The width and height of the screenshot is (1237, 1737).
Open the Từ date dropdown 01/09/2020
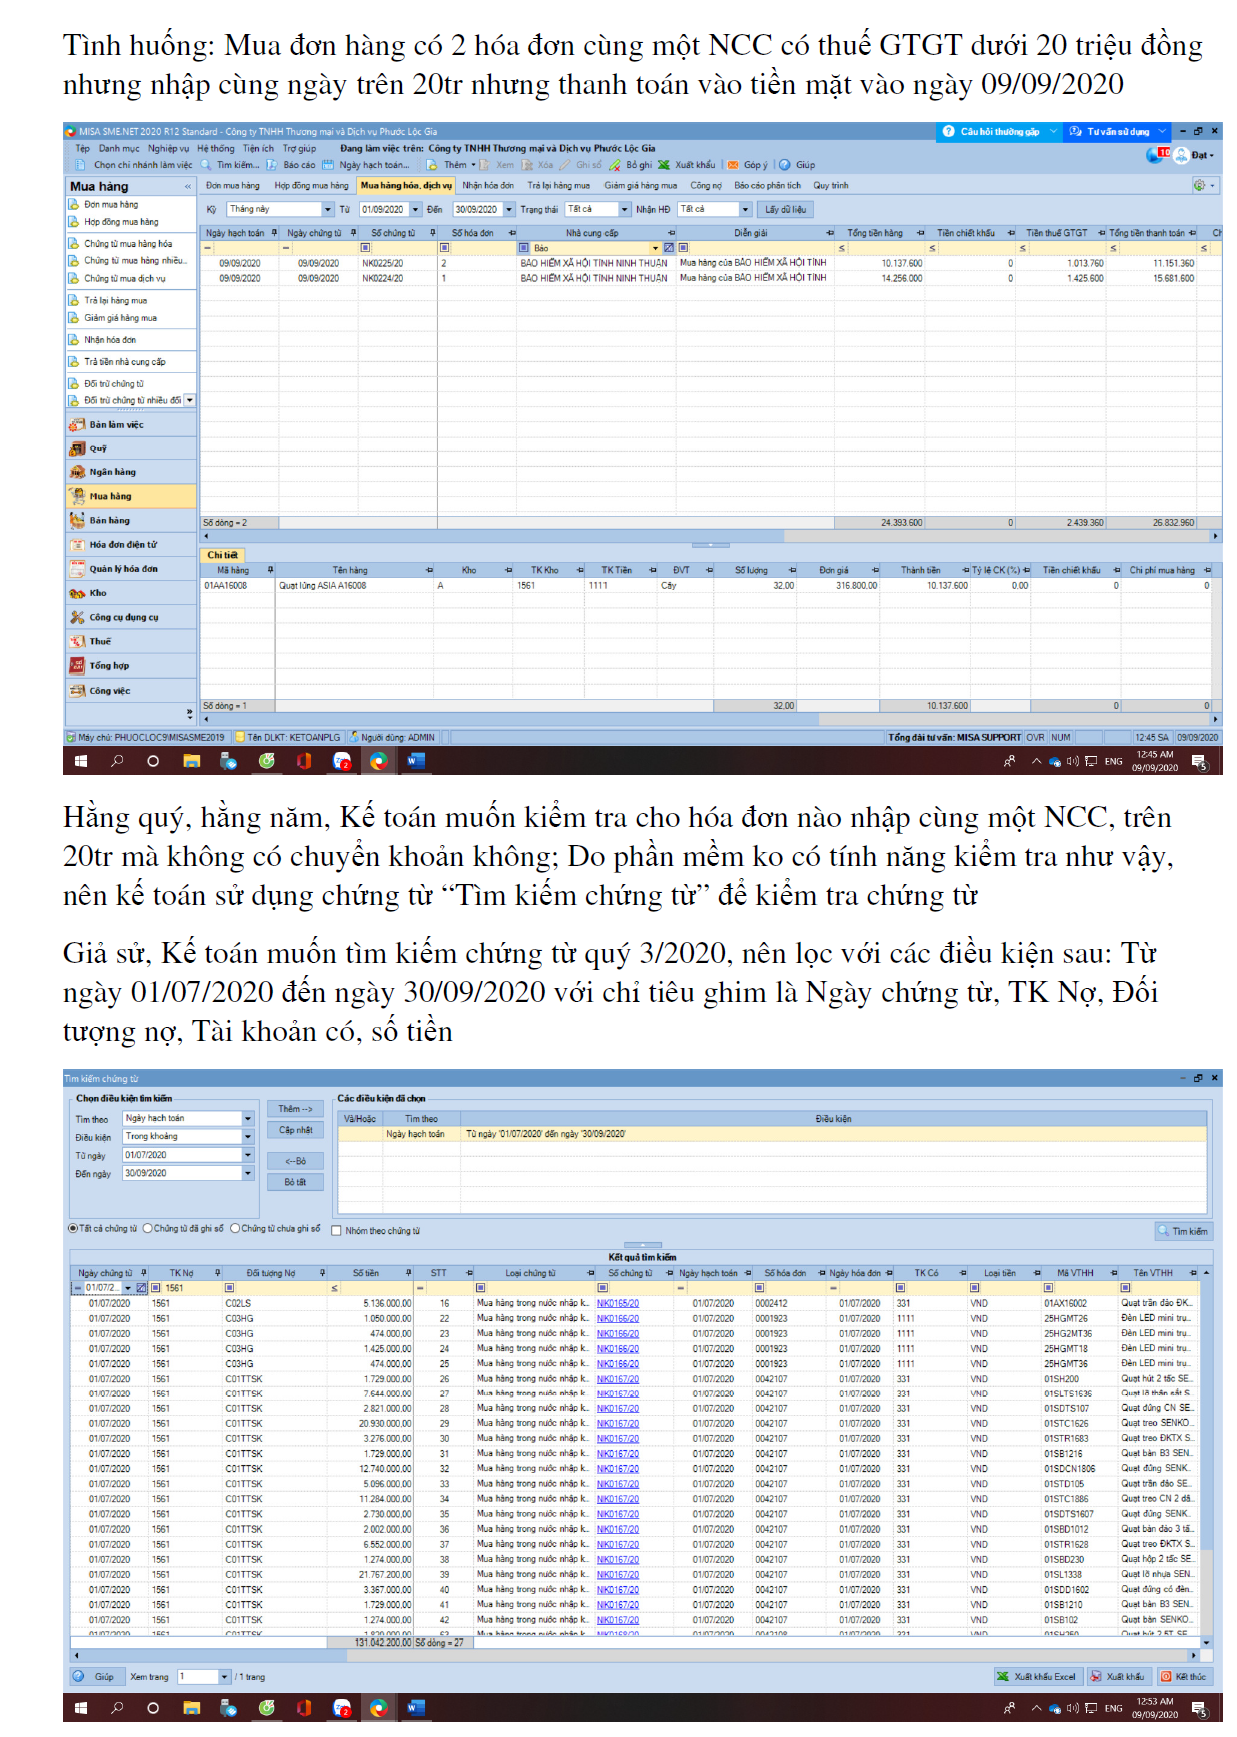[415, 209]
